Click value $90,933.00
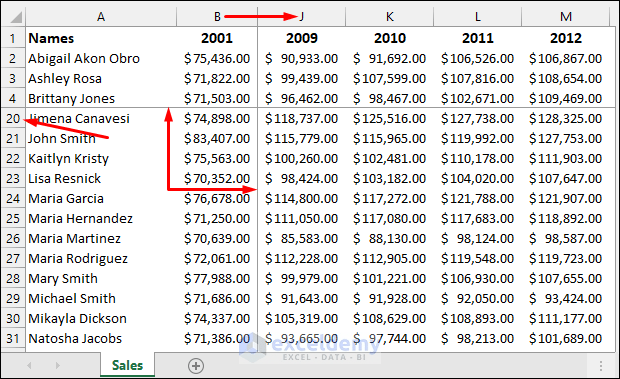The image size is (620, 379). [301, 58]
